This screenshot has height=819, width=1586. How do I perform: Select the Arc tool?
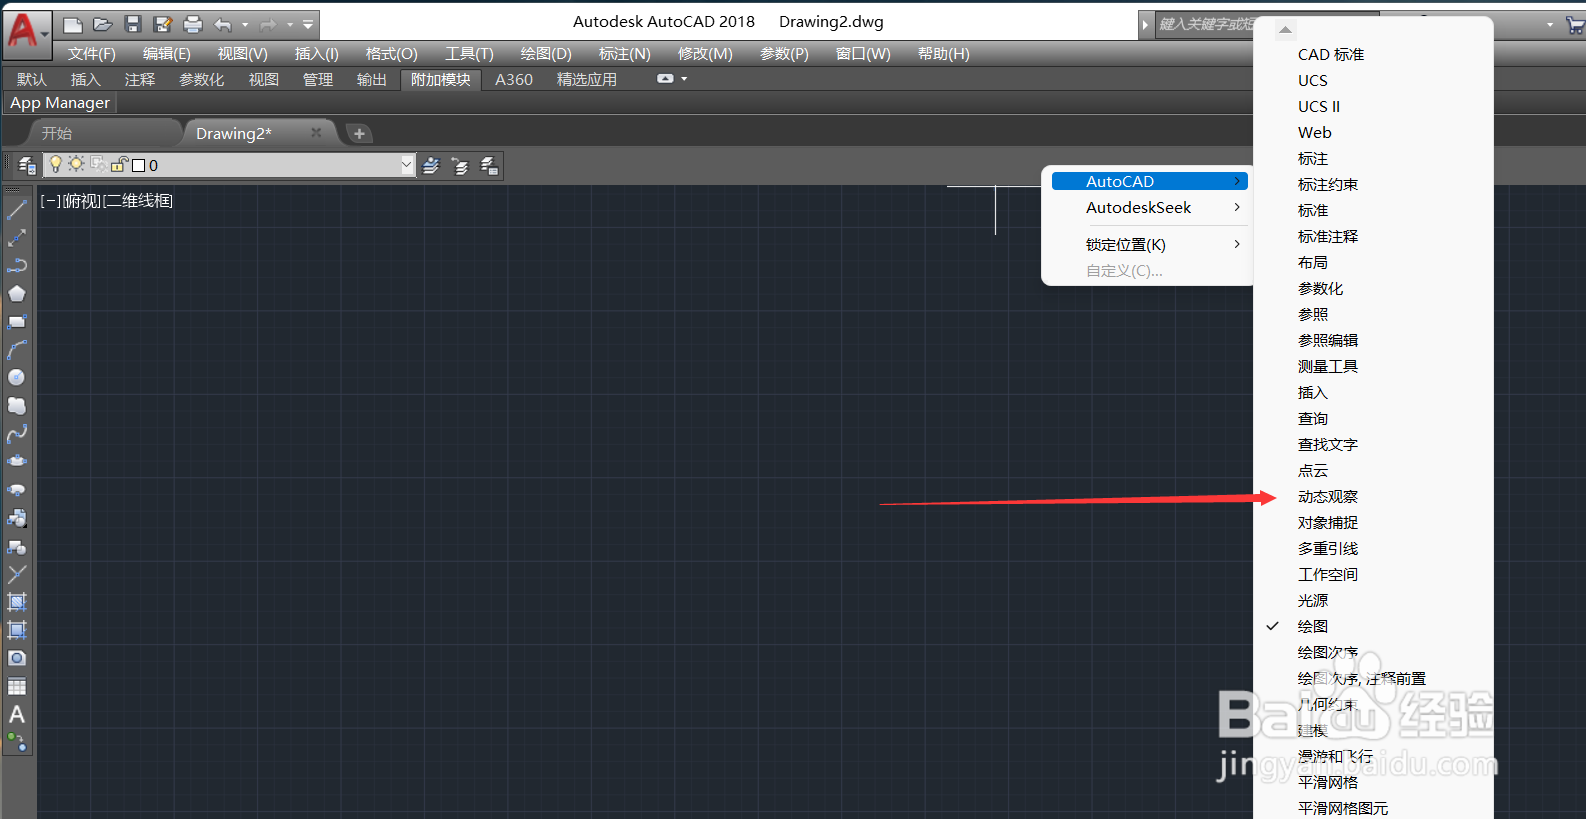(x=17, y=350)
